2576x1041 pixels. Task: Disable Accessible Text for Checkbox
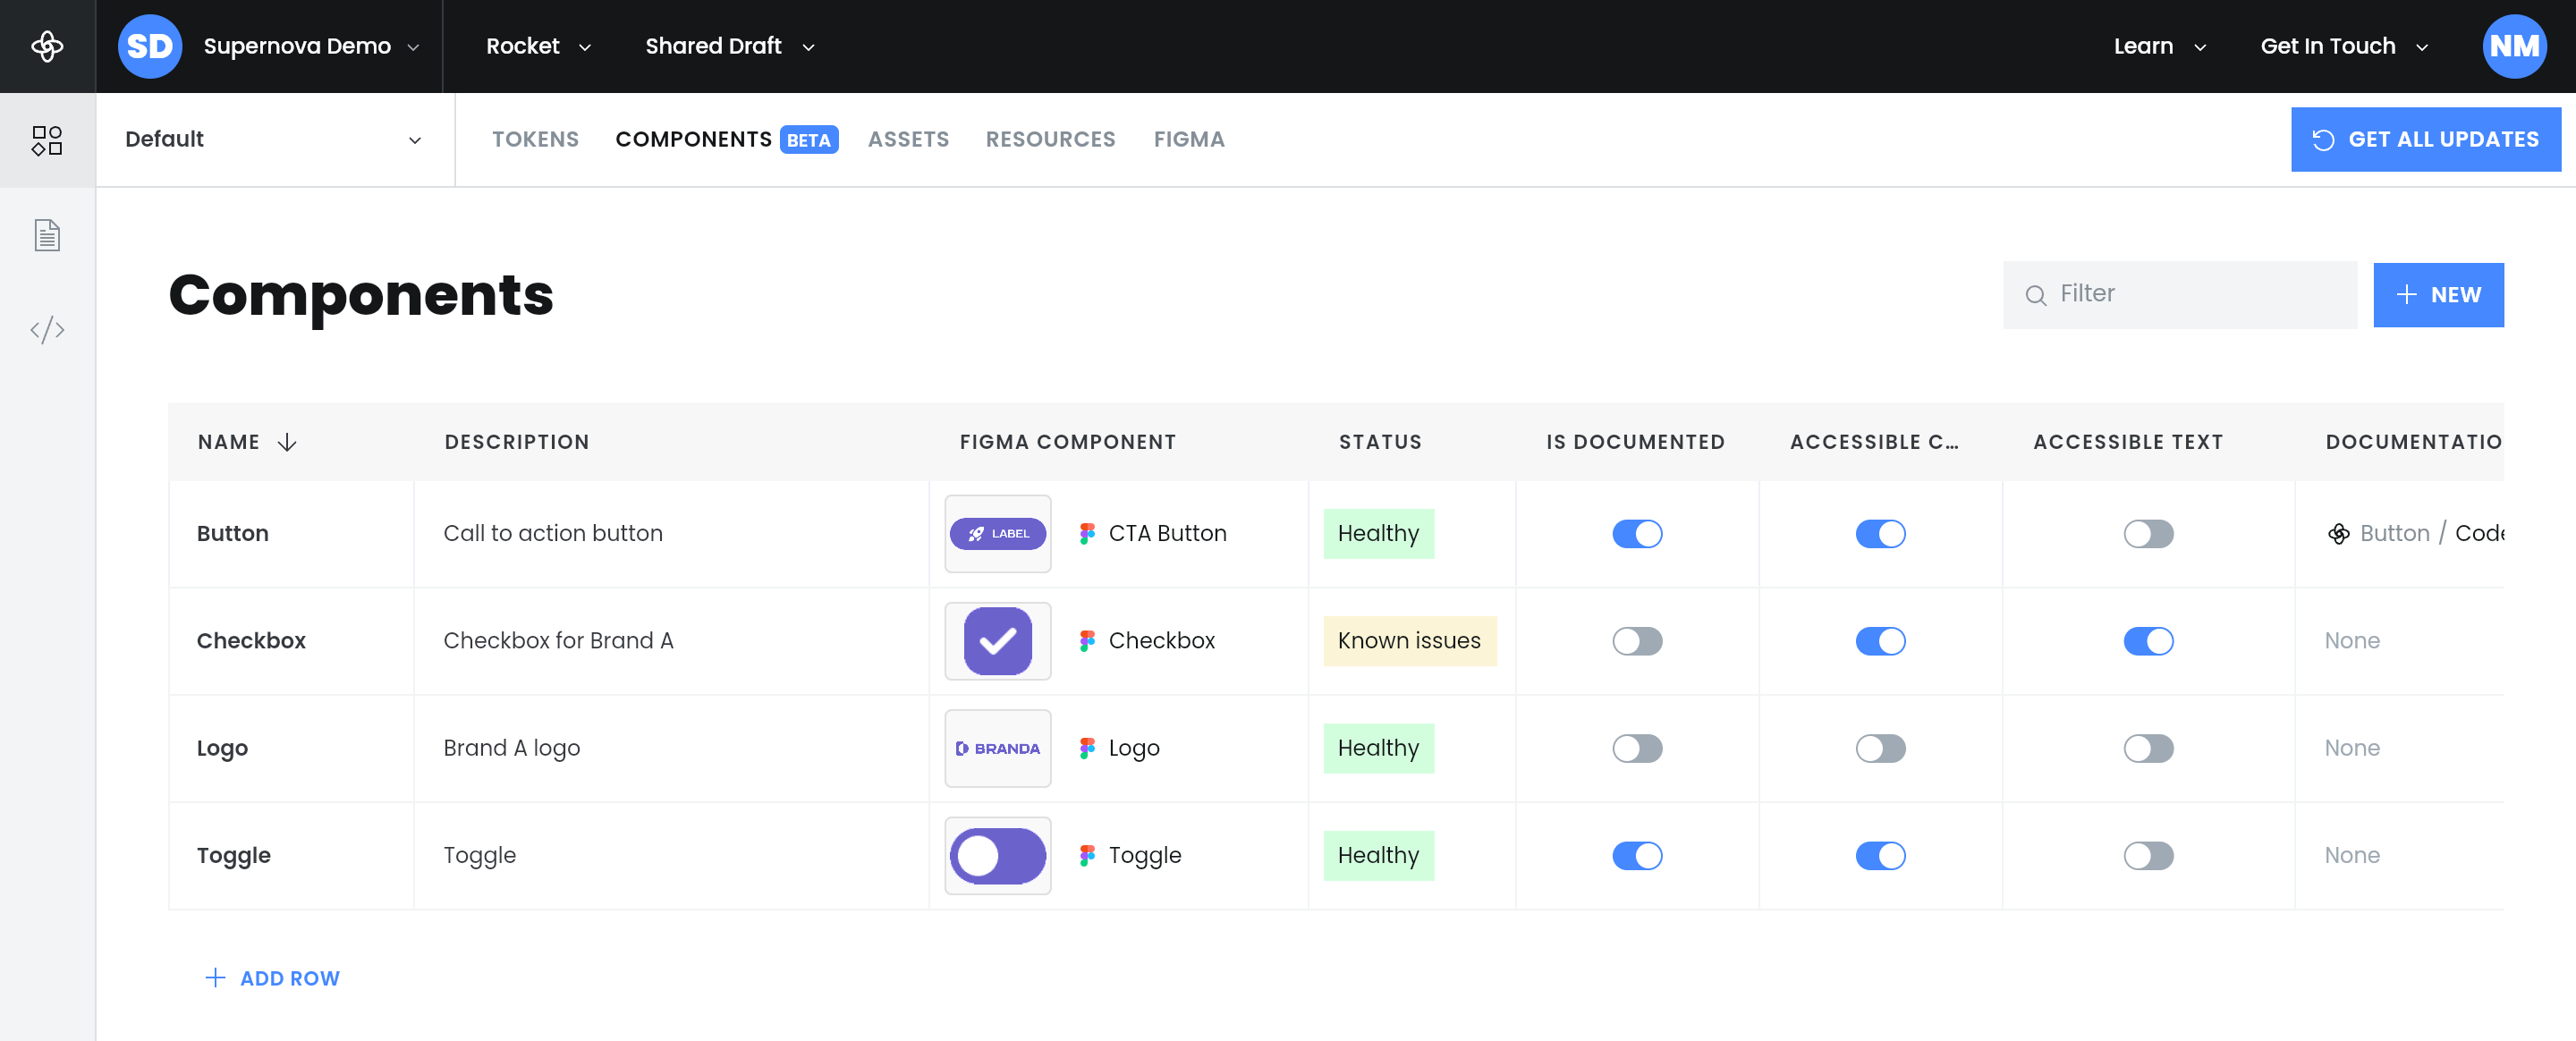[2148, 641]
